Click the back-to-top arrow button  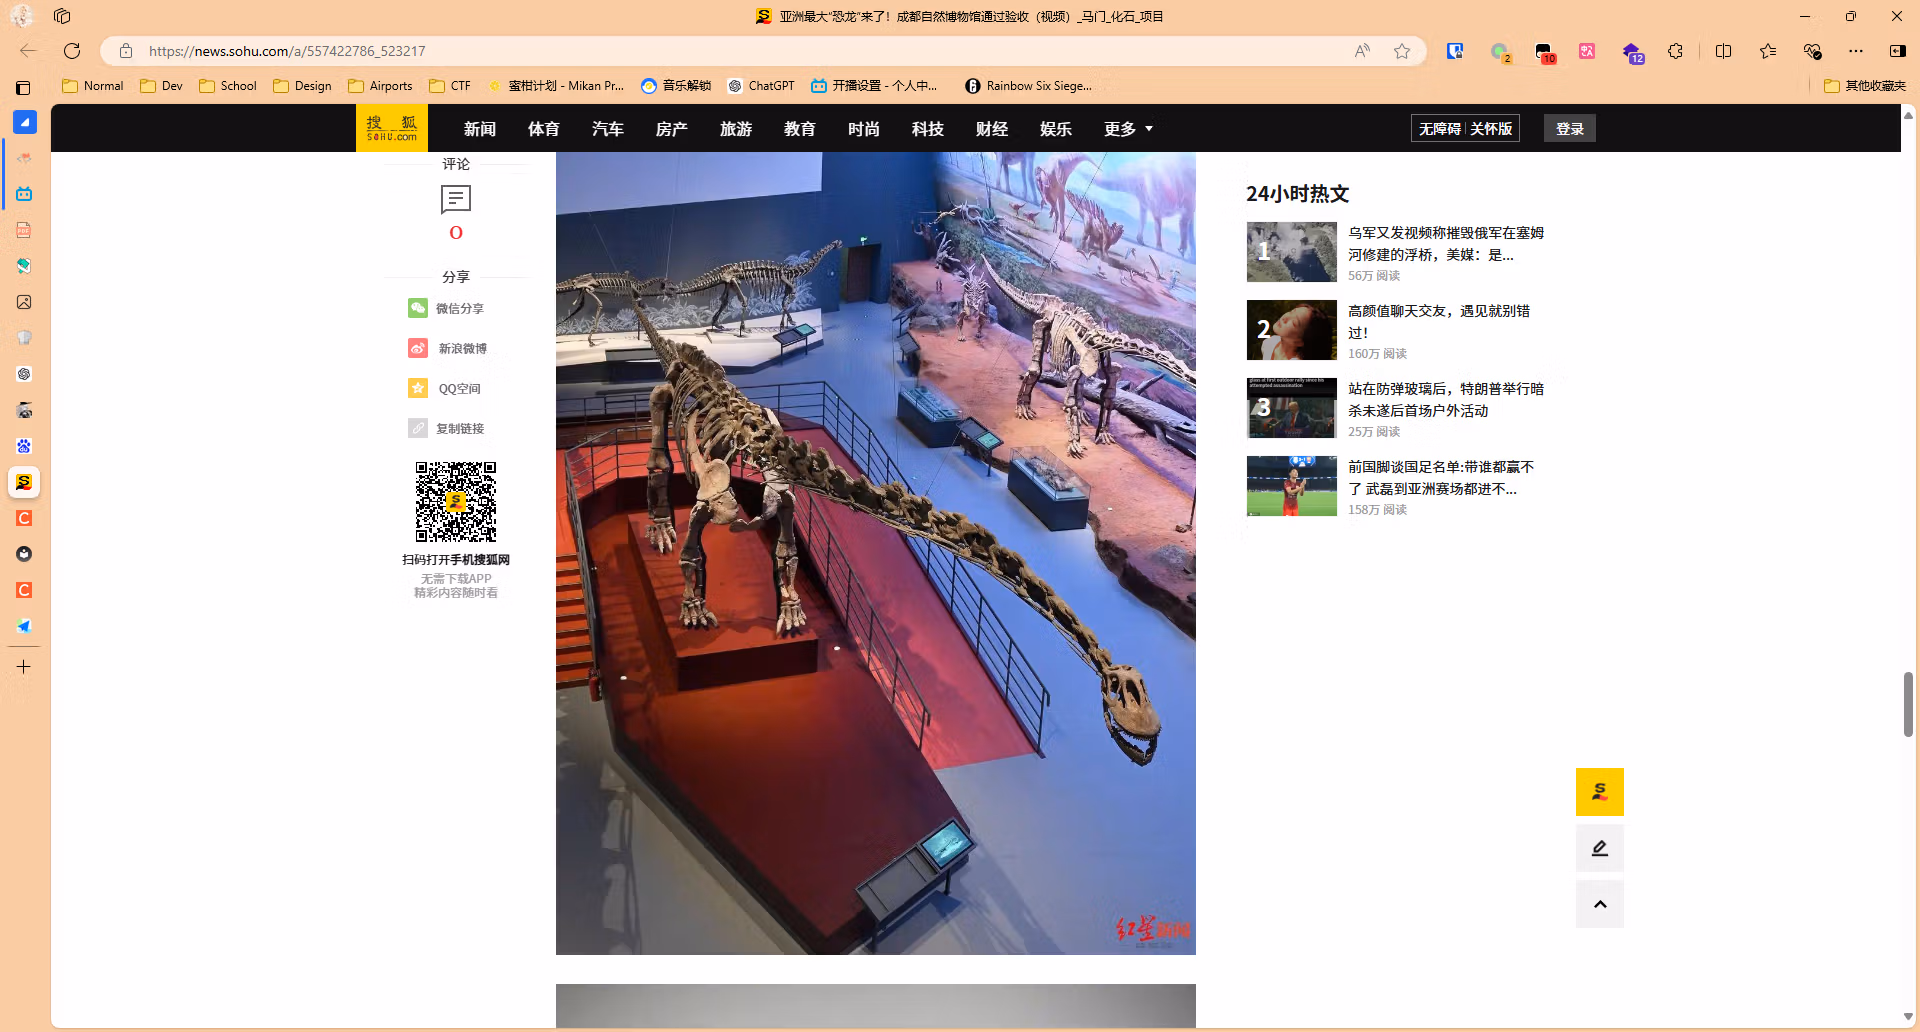pyautogui.click(x=1600, y=904)
